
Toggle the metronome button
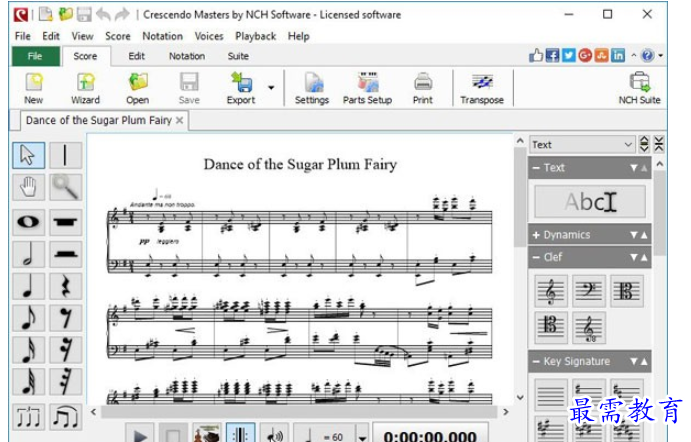(240, 434)
